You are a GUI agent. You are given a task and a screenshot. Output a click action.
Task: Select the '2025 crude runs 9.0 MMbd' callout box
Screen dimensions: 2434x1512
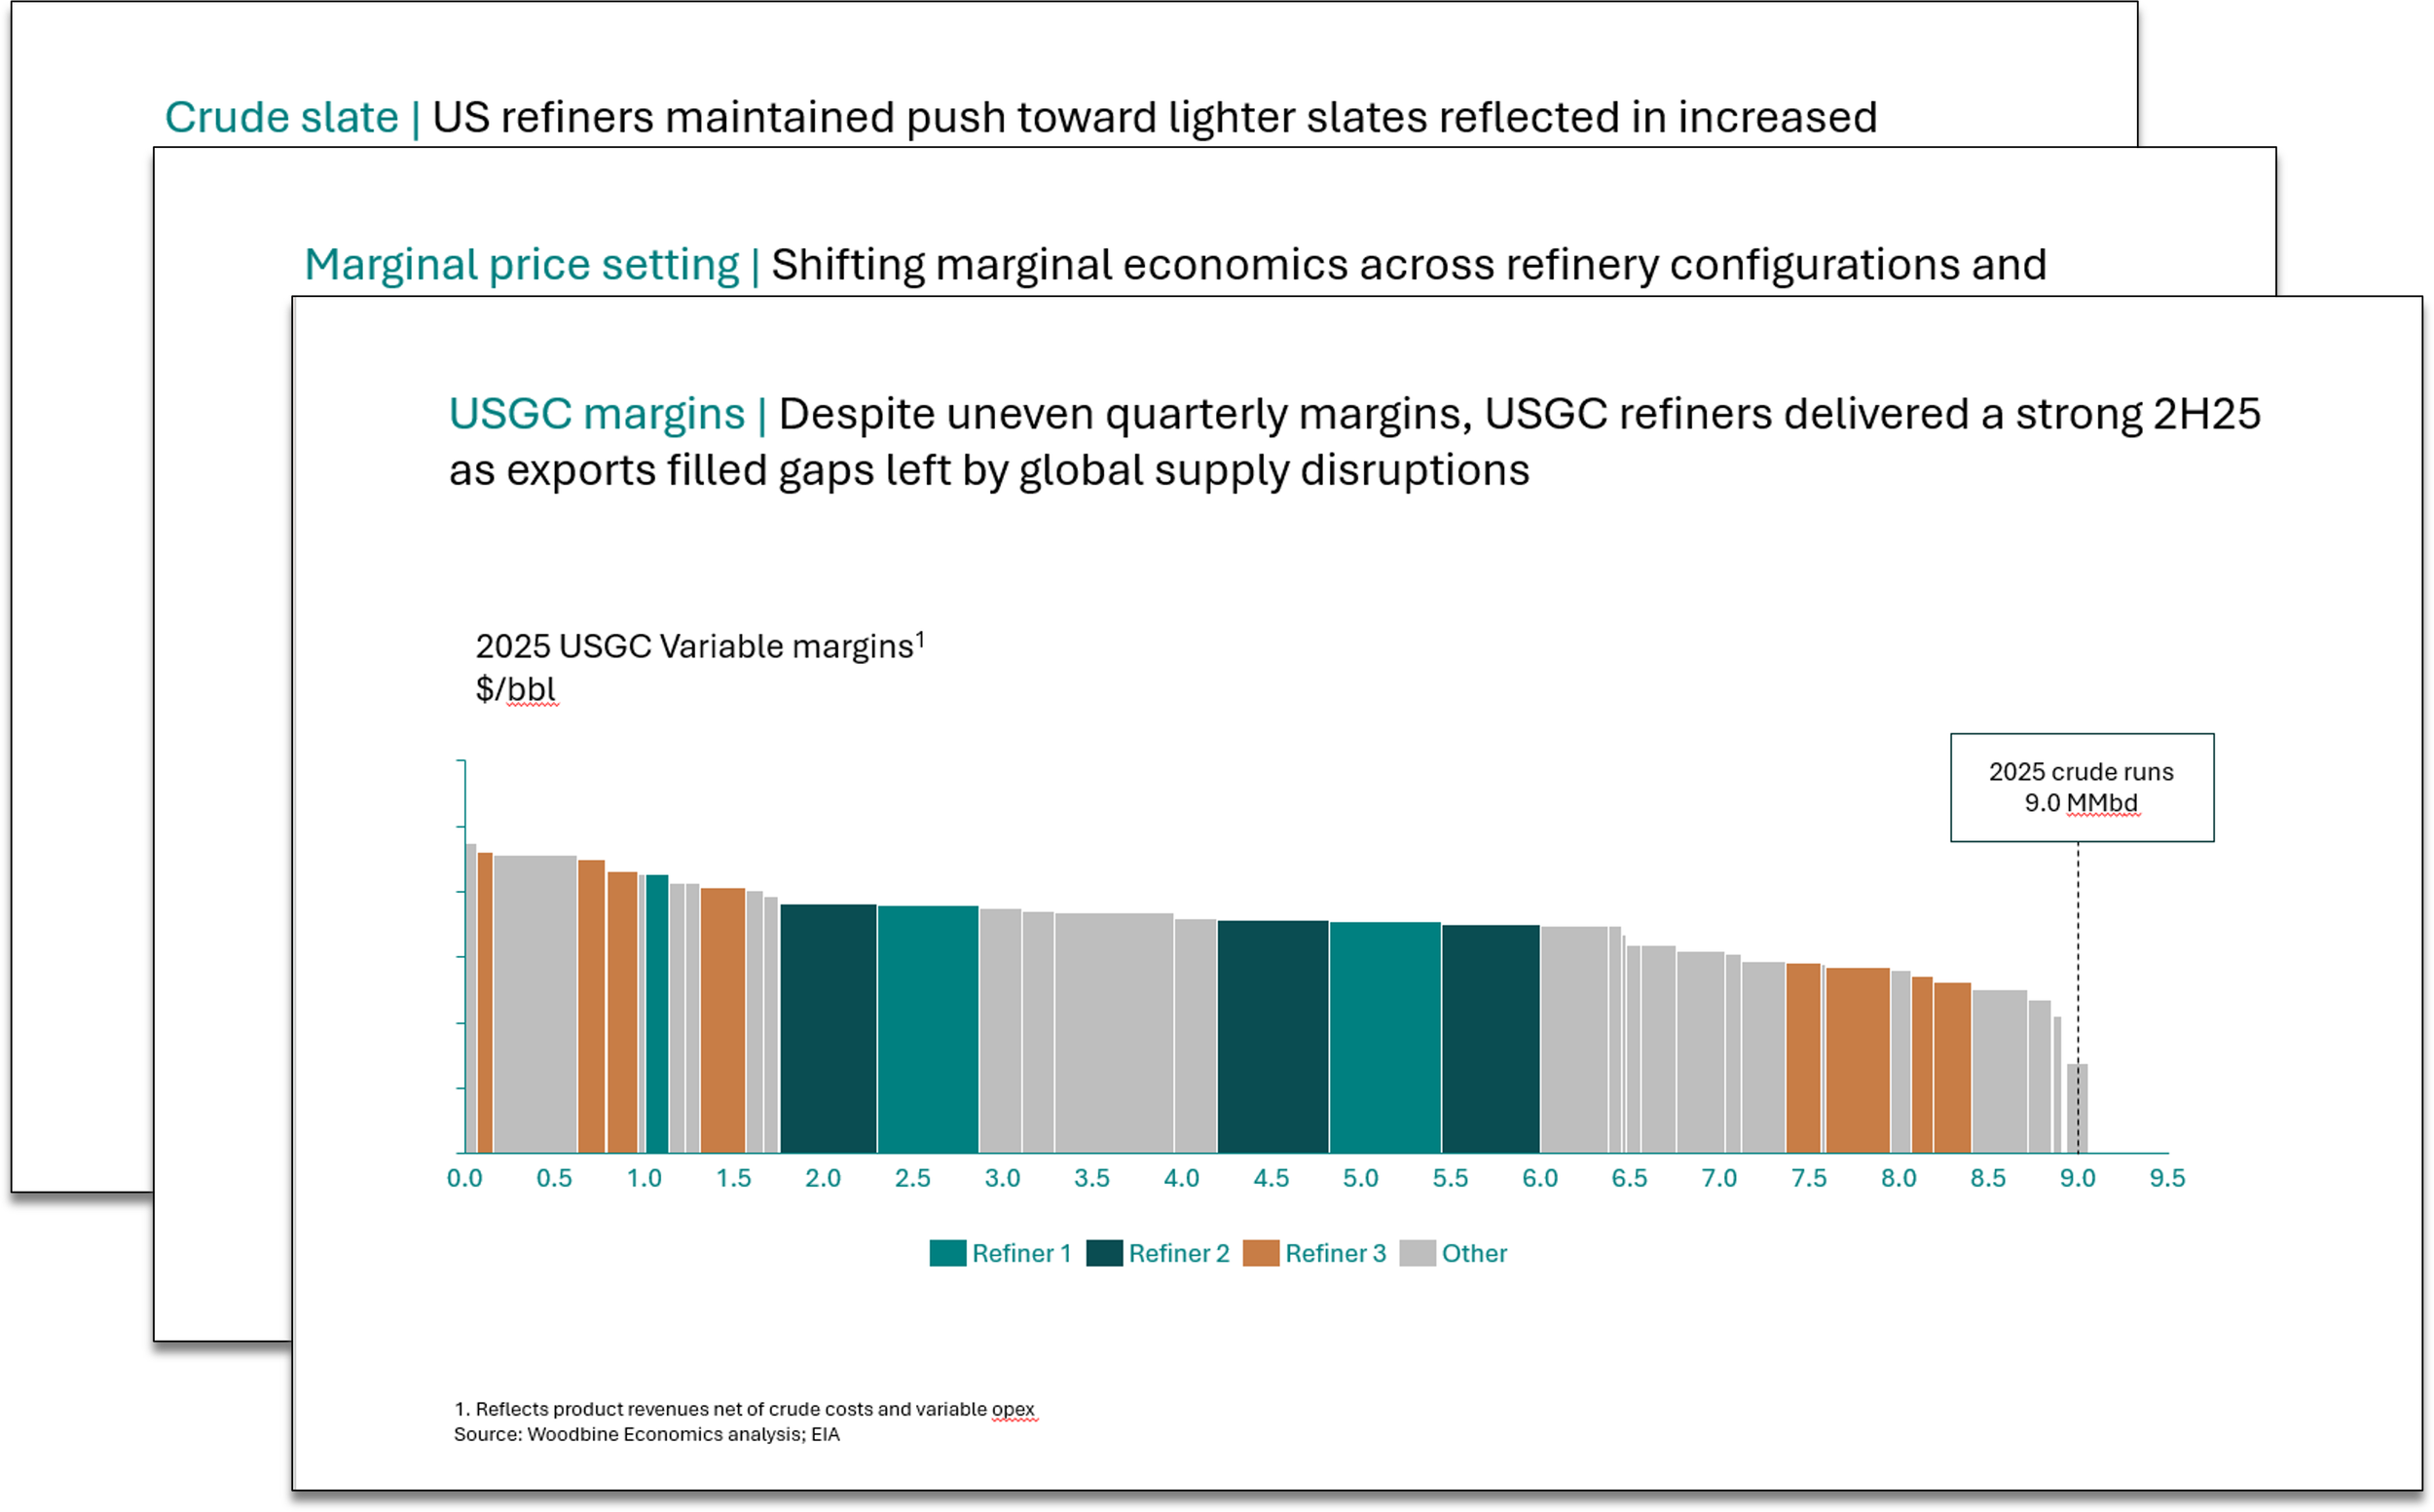pyautogui.click(x=2083, y=788)
